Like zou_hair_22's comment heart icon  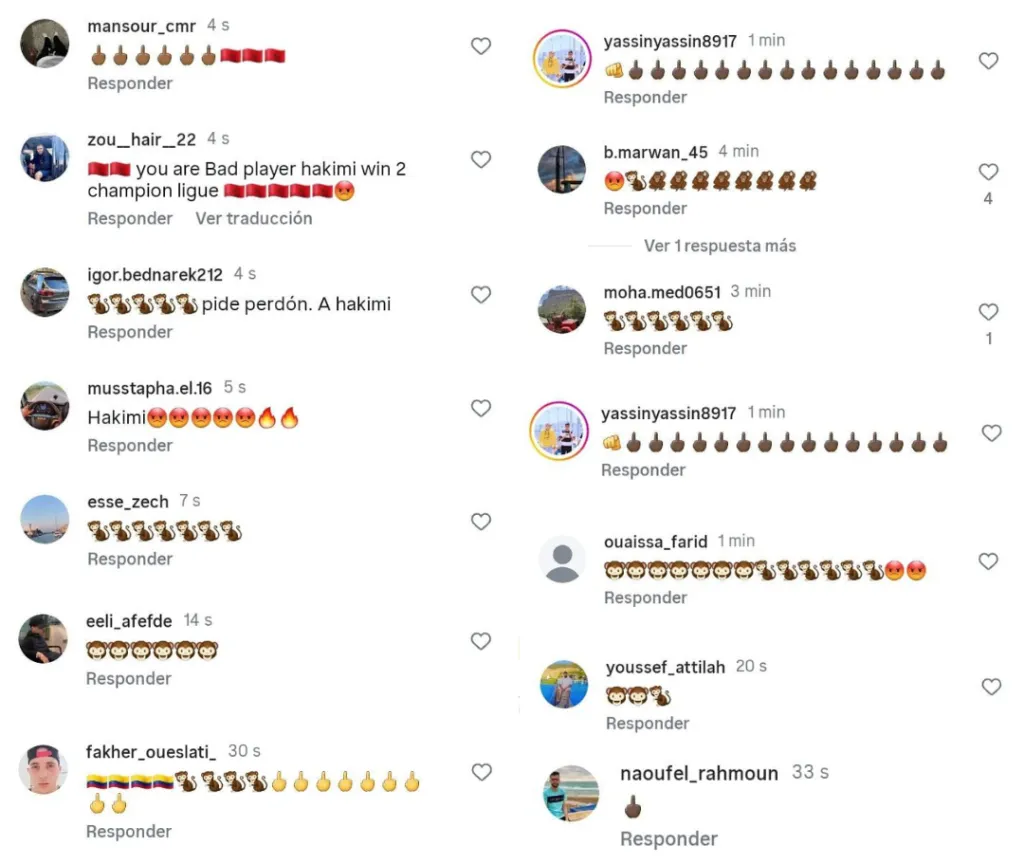pos(481,159)
